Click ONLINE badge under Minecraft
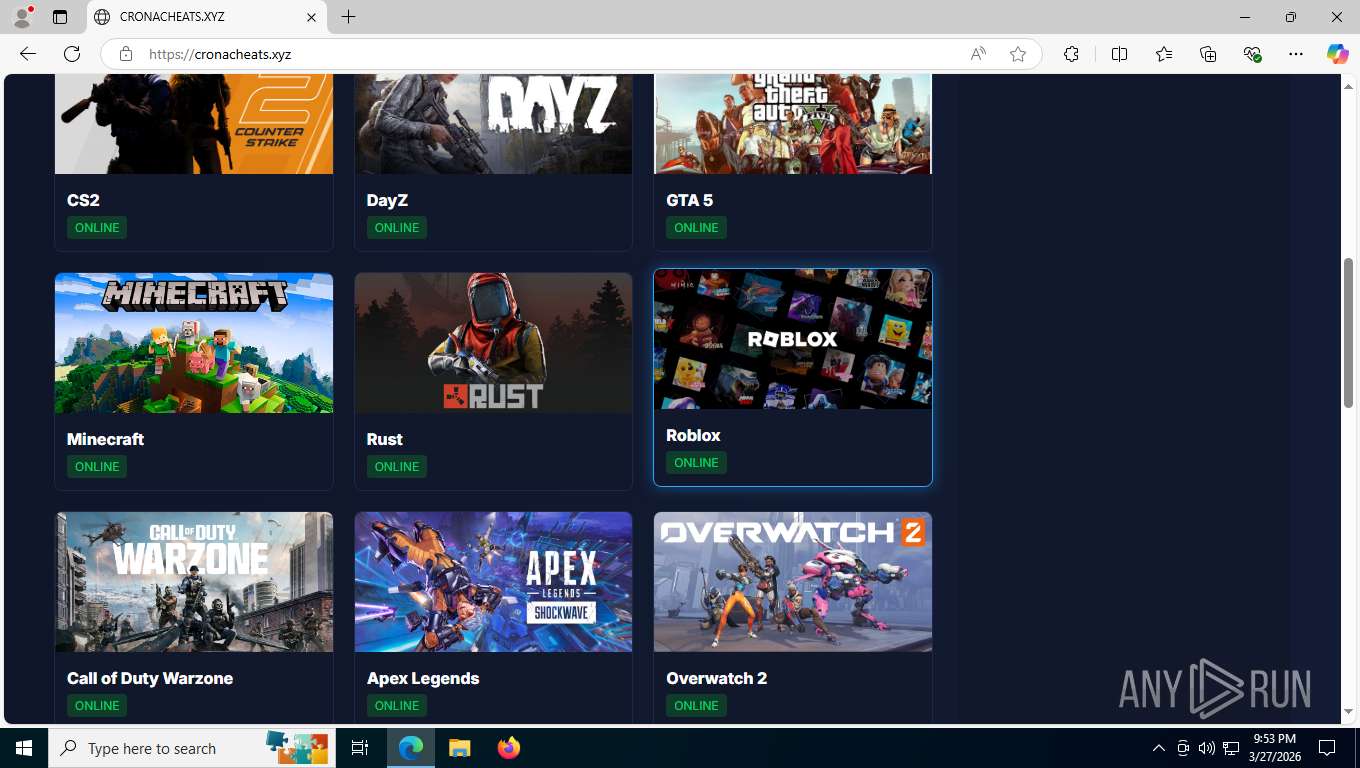 coord(97,467)
